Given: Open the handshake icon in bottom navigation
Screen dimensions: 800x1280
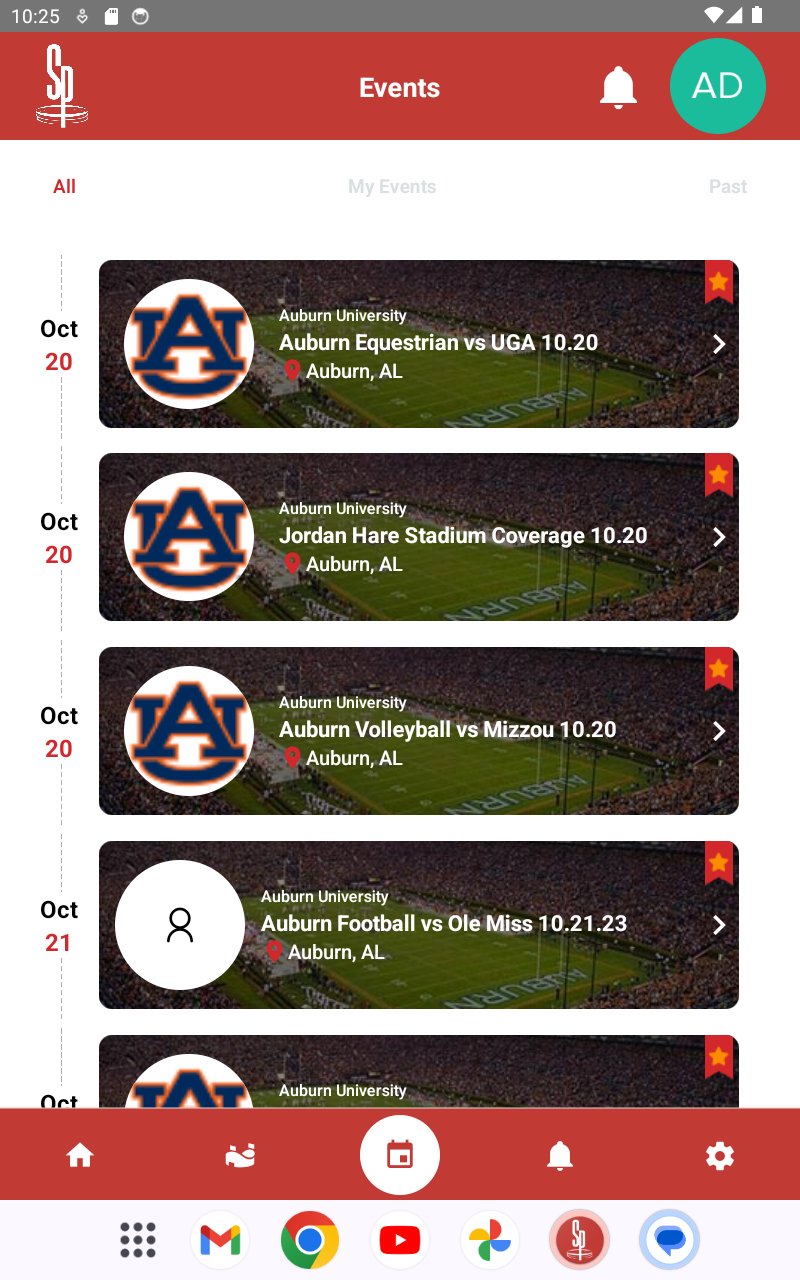Looking at the screenshot, I should tap(240, 1156).
